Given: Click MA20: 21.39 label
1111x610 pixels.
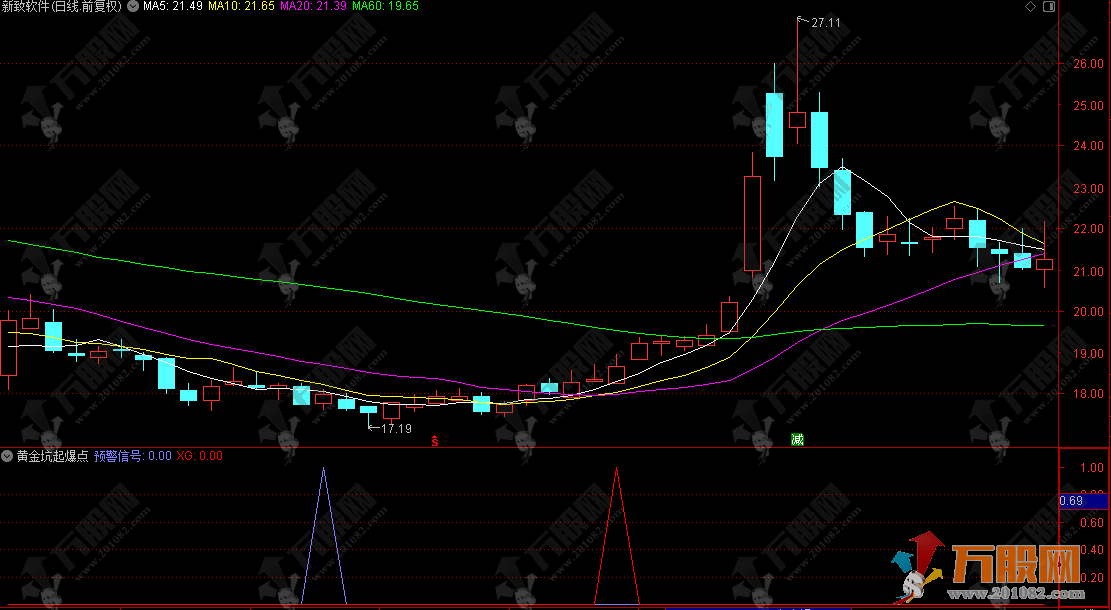Looking at the screenshot, I should pyautogui.click(x=312, y=6).
